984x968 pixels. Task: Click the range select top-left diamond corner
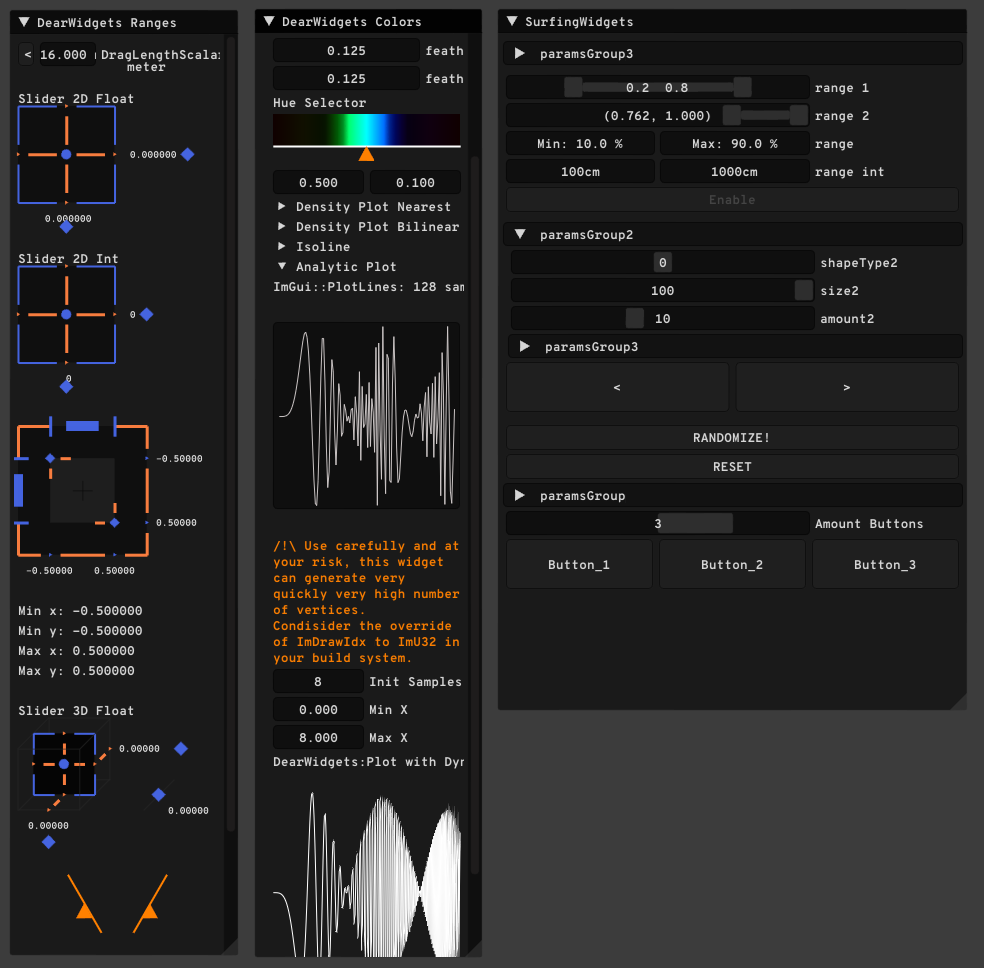coord(50,459)
